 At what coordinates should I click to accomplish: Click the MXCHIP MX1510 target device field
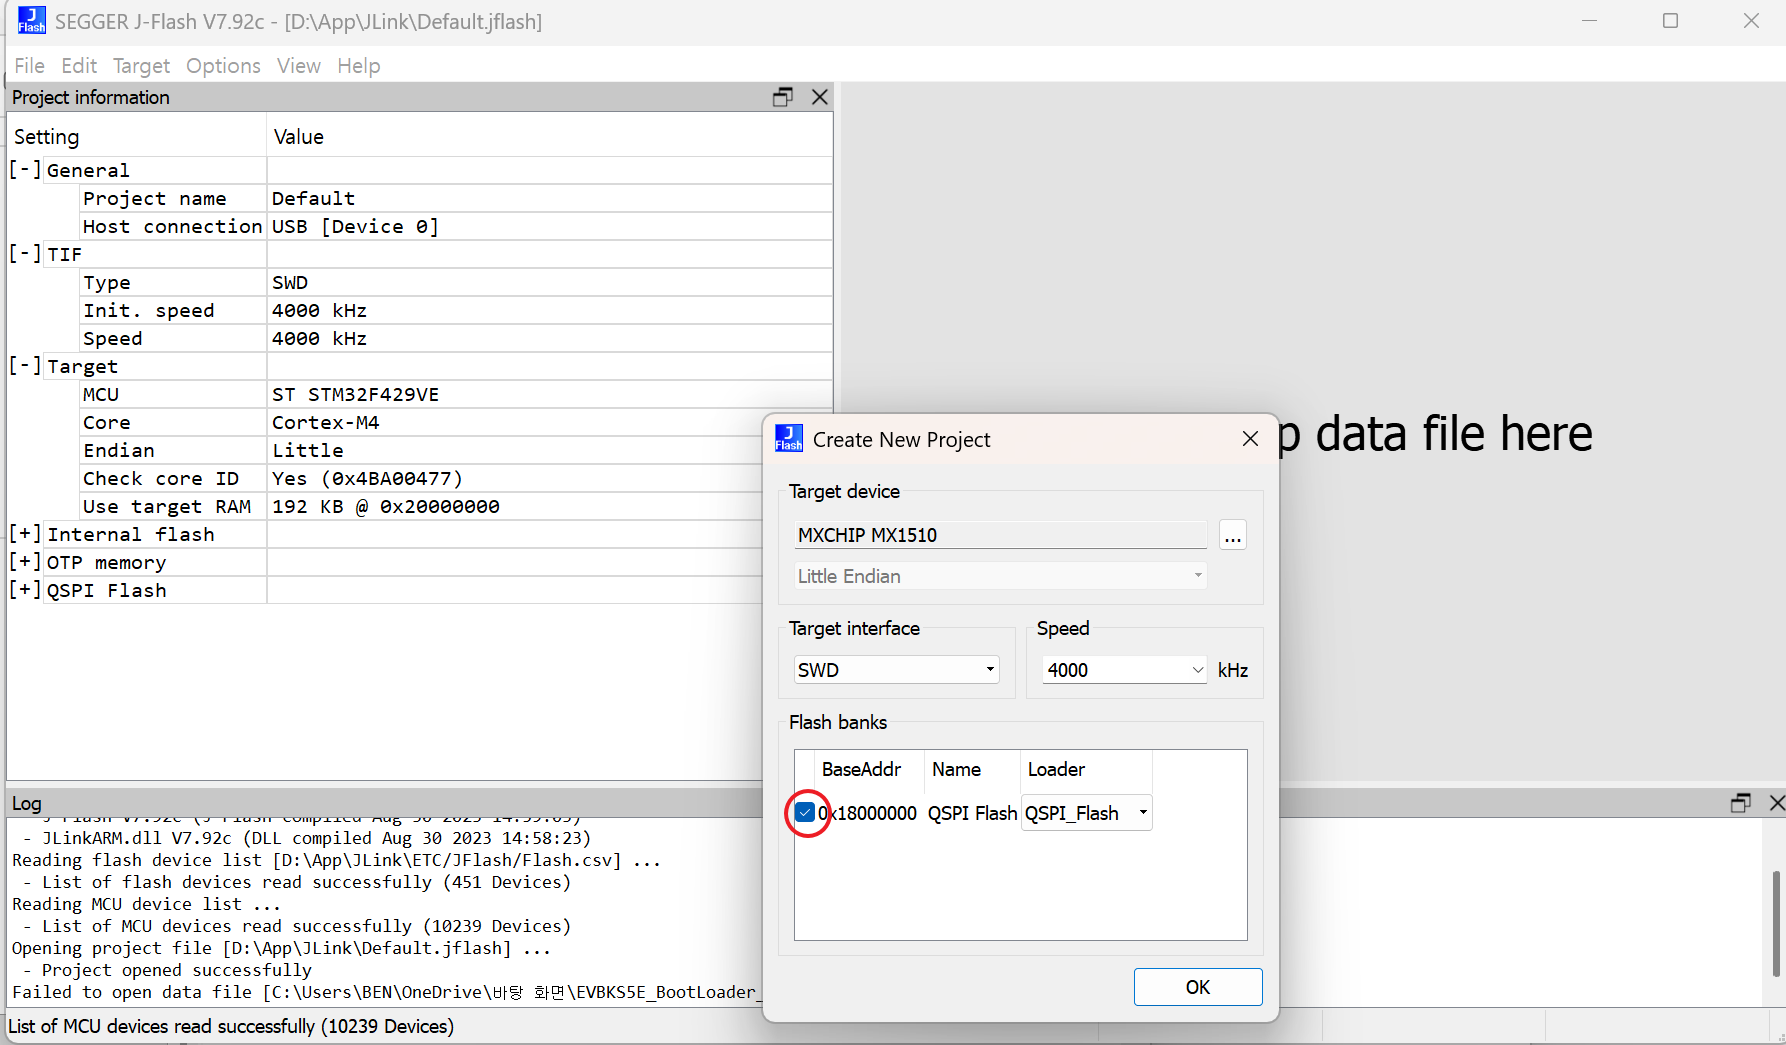pos(1000,536)
